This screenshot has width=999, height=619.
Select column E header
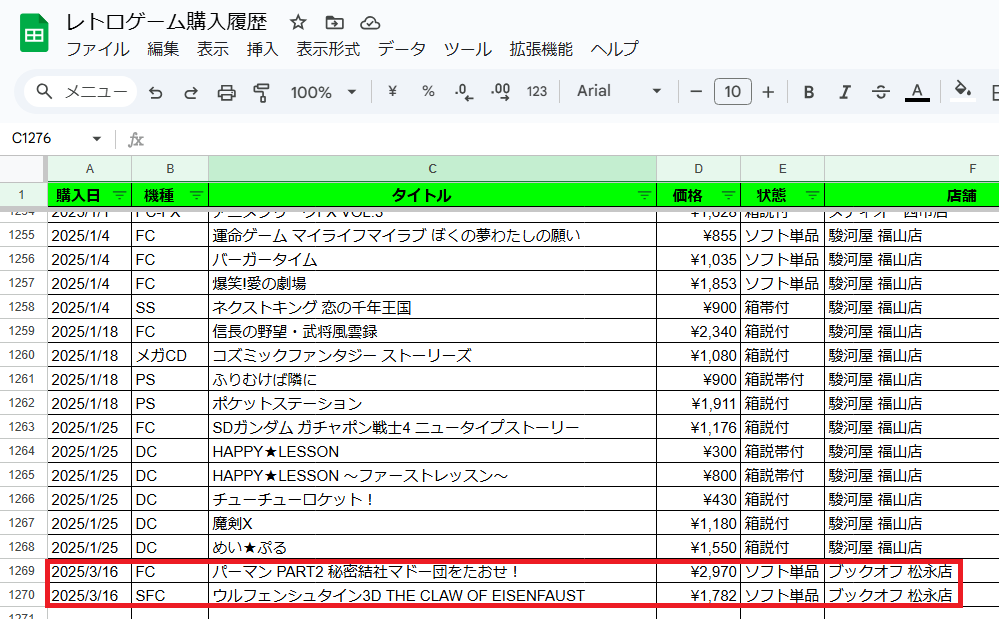coord(782,169)
